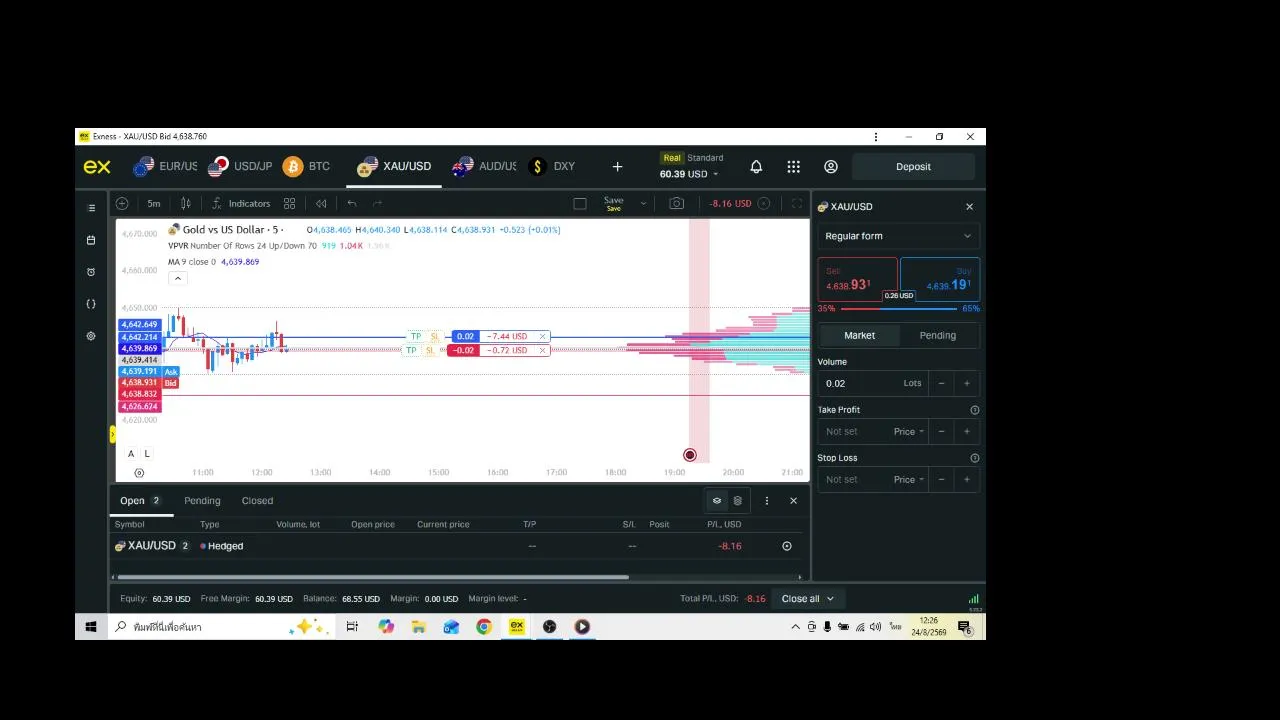This screenshot has height=720, width=1280.
Task: Go to current date target icon
Action: click(x=139, y=472)
